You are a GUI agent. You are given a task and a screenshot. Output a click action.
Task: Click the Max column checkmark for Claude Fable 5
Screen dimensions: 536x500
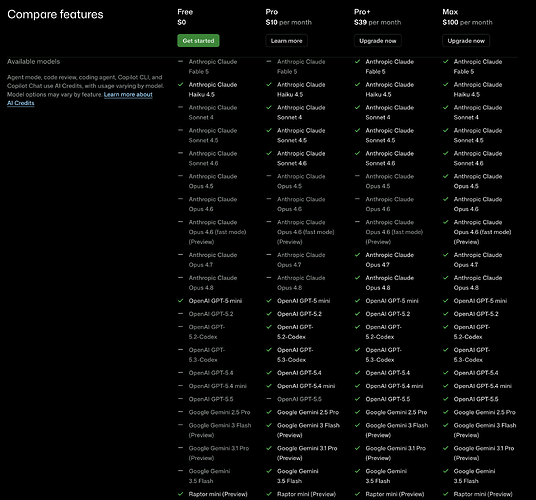pyautogui.click(x=445, y=62)
